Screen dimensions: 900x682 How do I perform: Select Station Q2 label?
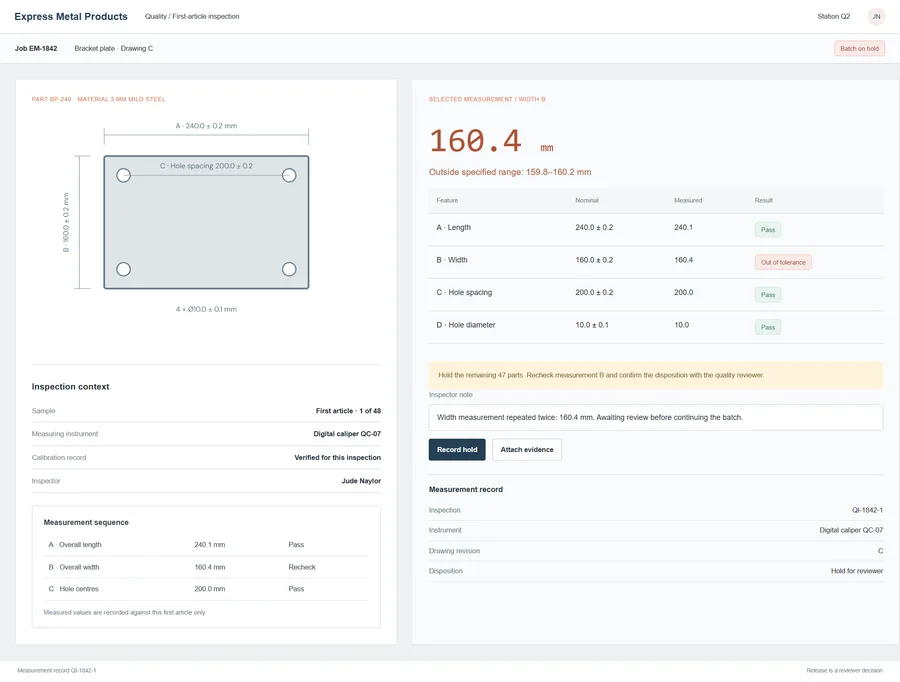click(x=833, y=17)
